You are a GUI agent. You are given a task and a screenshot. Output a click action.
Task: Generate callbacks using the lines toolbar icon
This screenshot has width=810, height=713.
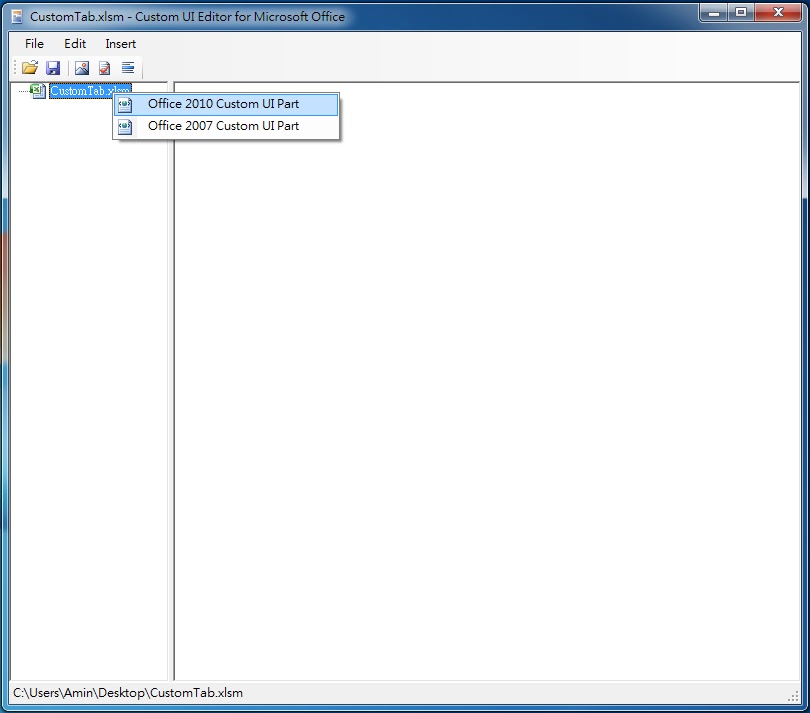(127, 67)
